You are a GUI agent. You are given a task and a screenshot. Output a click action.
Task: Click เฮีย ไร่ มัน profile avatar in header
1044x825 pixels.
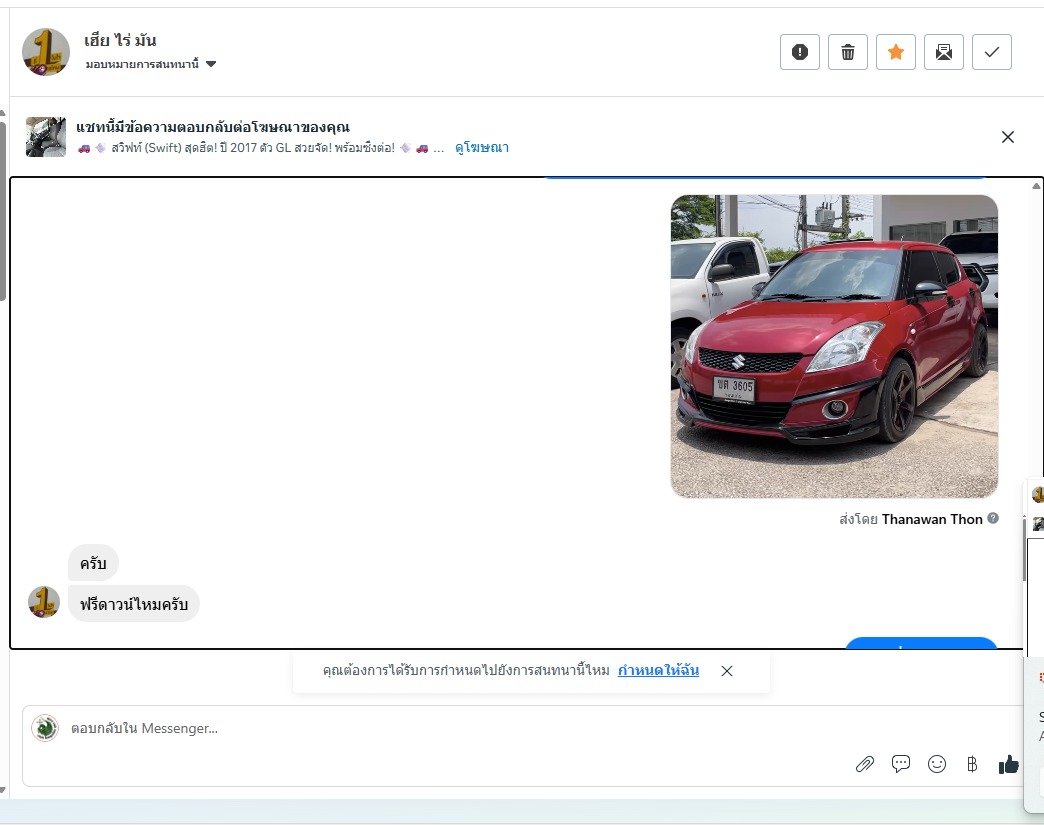click(46, 52)
